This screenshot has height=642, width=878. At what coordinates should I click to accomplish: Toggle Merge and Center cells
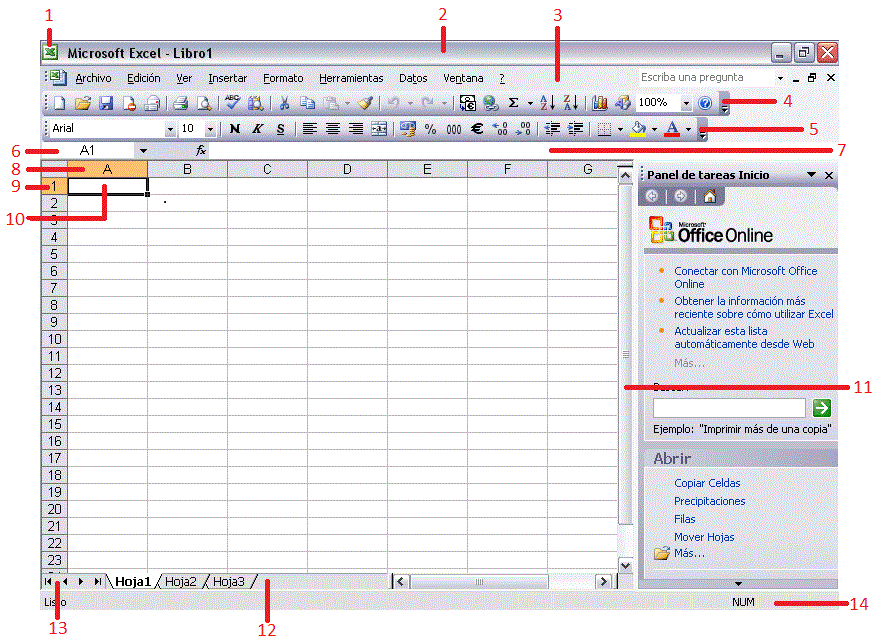(379, 129)
